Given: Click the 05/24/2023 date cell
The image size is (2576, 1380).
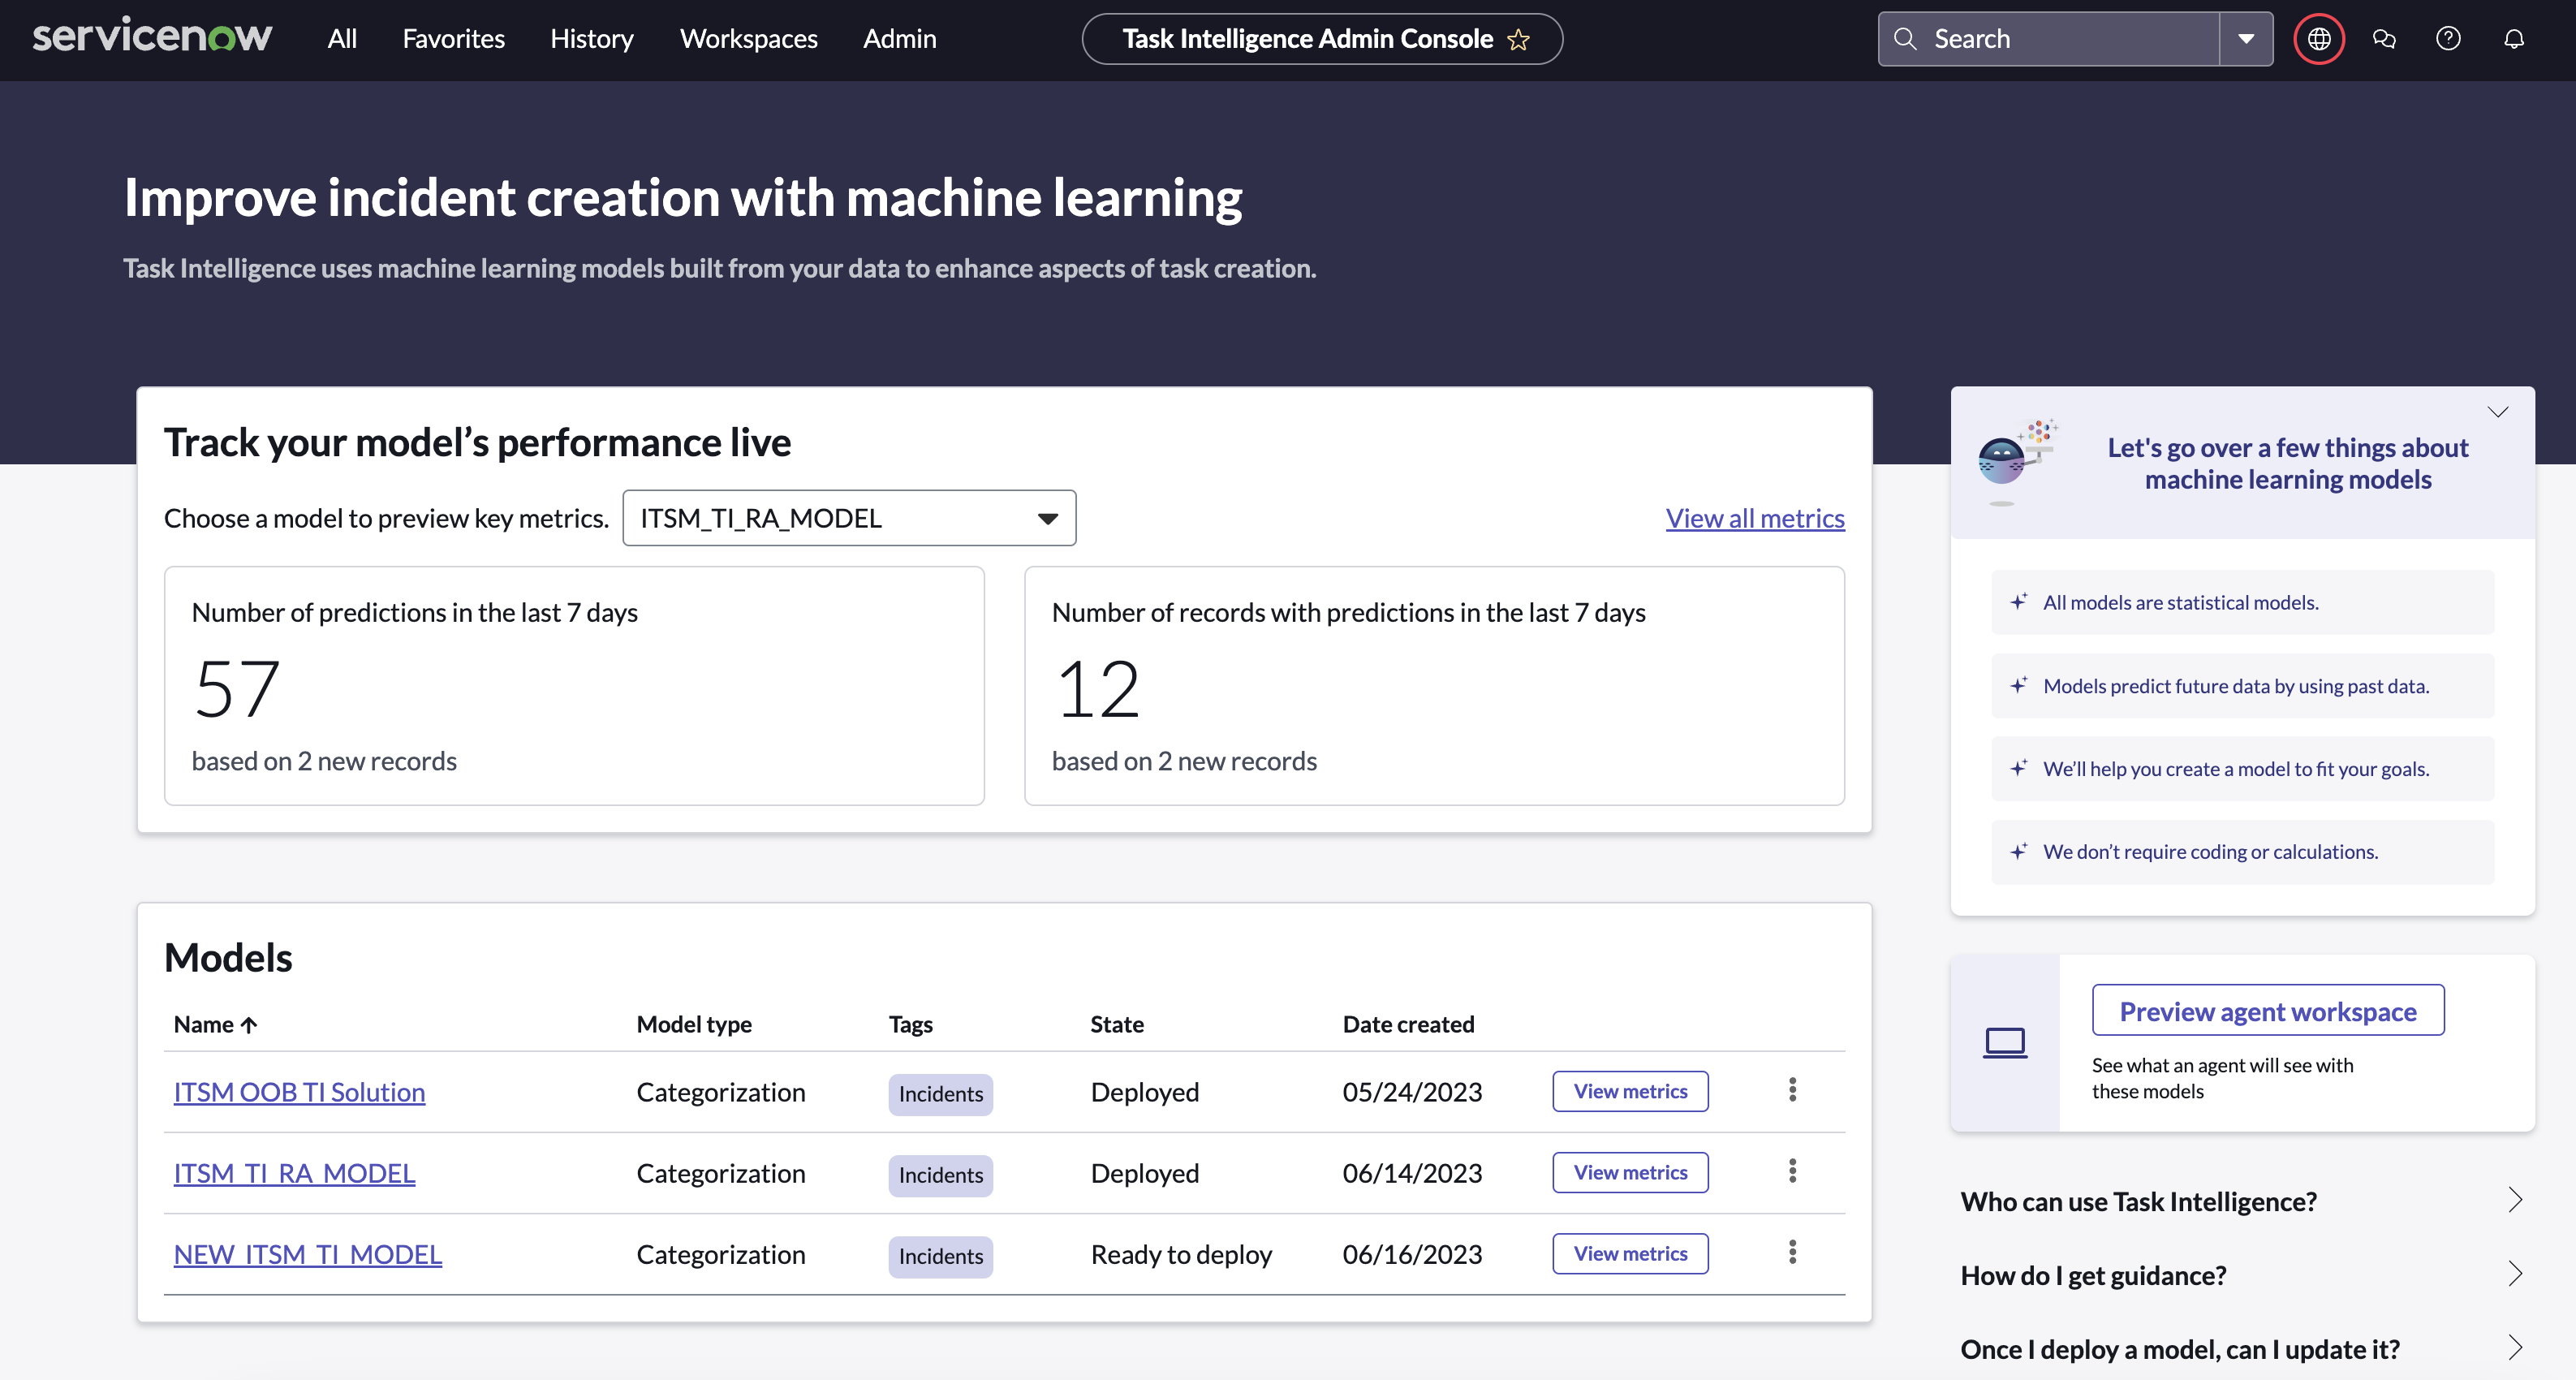Looking at the screenshot, I should [x=1412, y=1092].
